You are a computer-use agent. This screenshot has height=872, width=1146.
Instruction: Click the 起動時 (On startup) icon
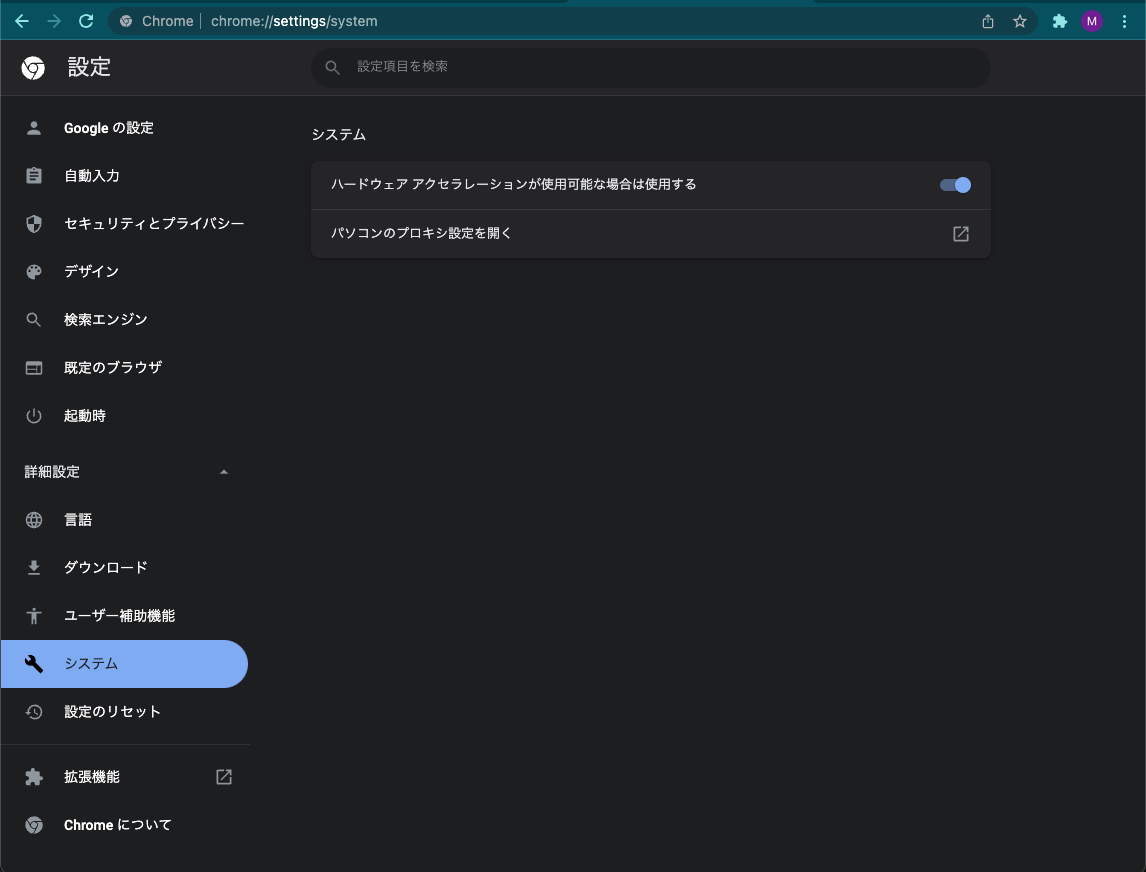click(x=33, y=415)
